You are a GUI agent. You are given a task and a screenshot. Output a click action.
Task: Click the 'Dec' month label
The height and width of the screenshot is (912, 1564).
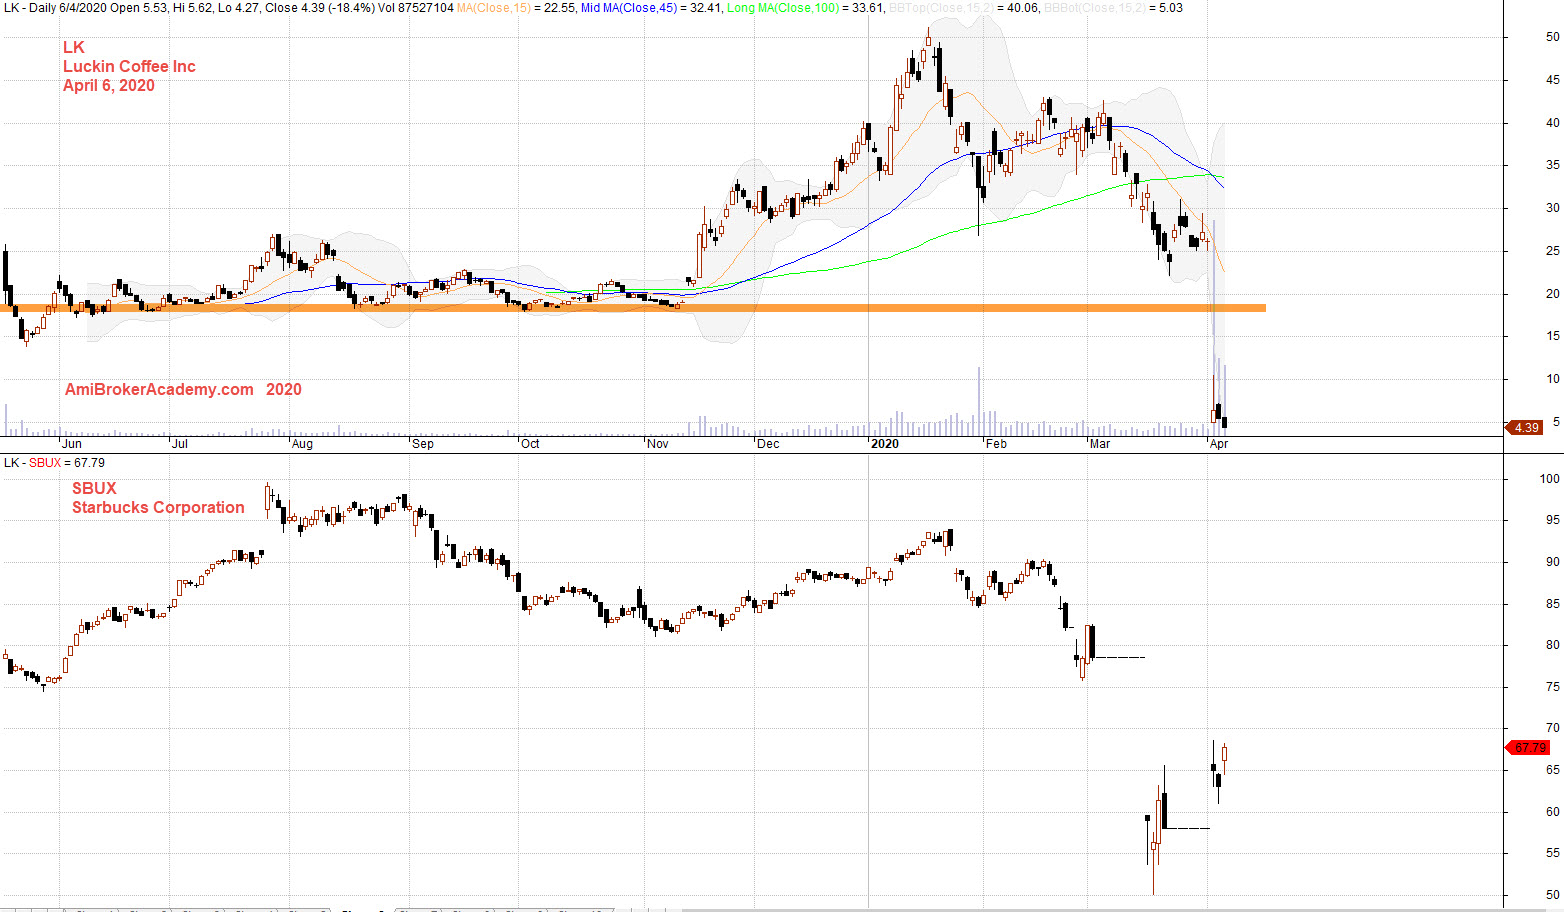(768, 444)
